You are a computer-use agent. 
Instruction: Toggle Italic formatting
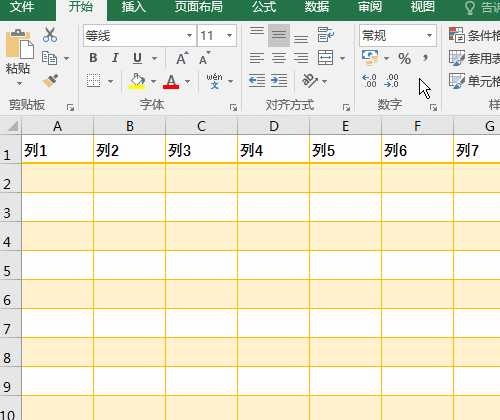pos(115,58)
